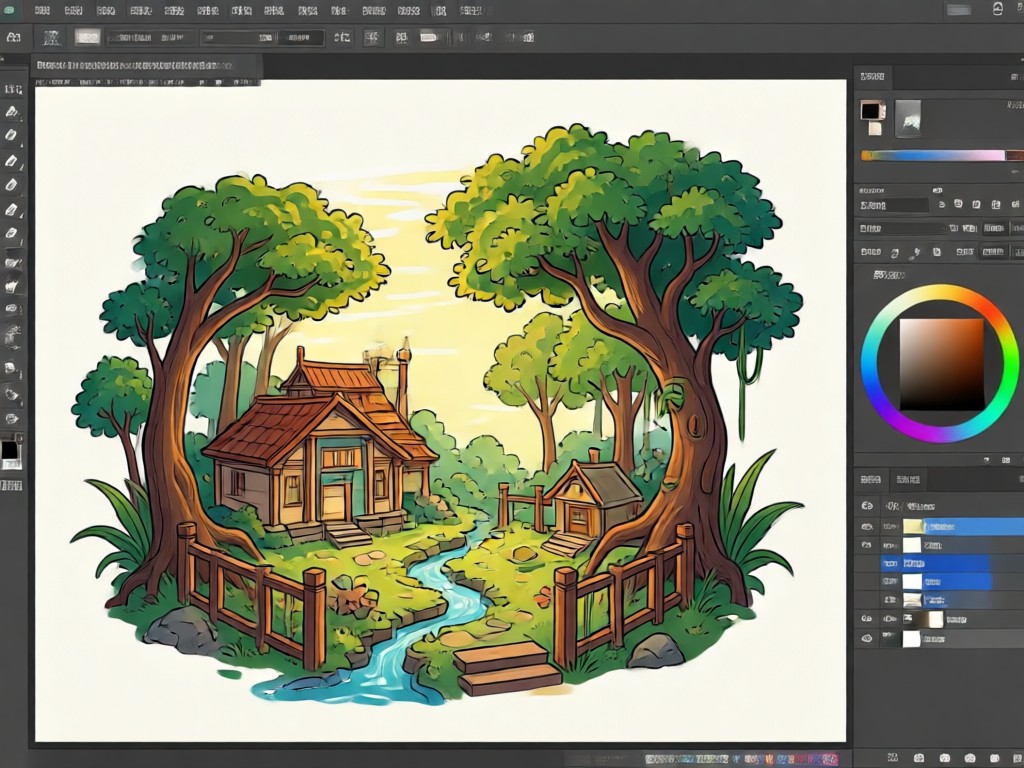
Task: Pick a hue on the color wheel ring
Action: pyautogui.click(x=940, y=292)
